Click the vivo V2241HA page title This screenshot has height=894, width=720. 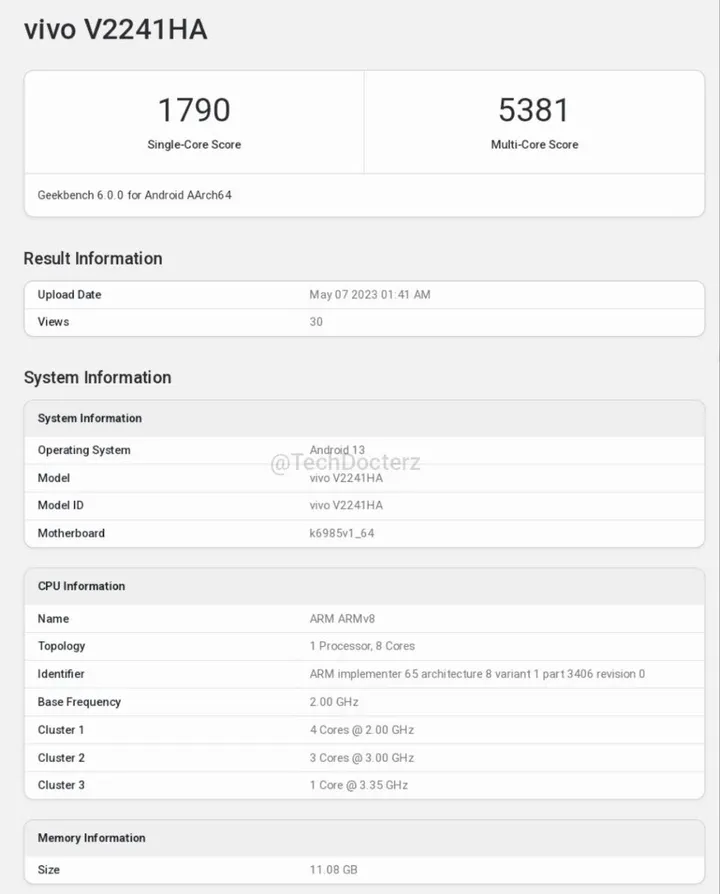116,30
